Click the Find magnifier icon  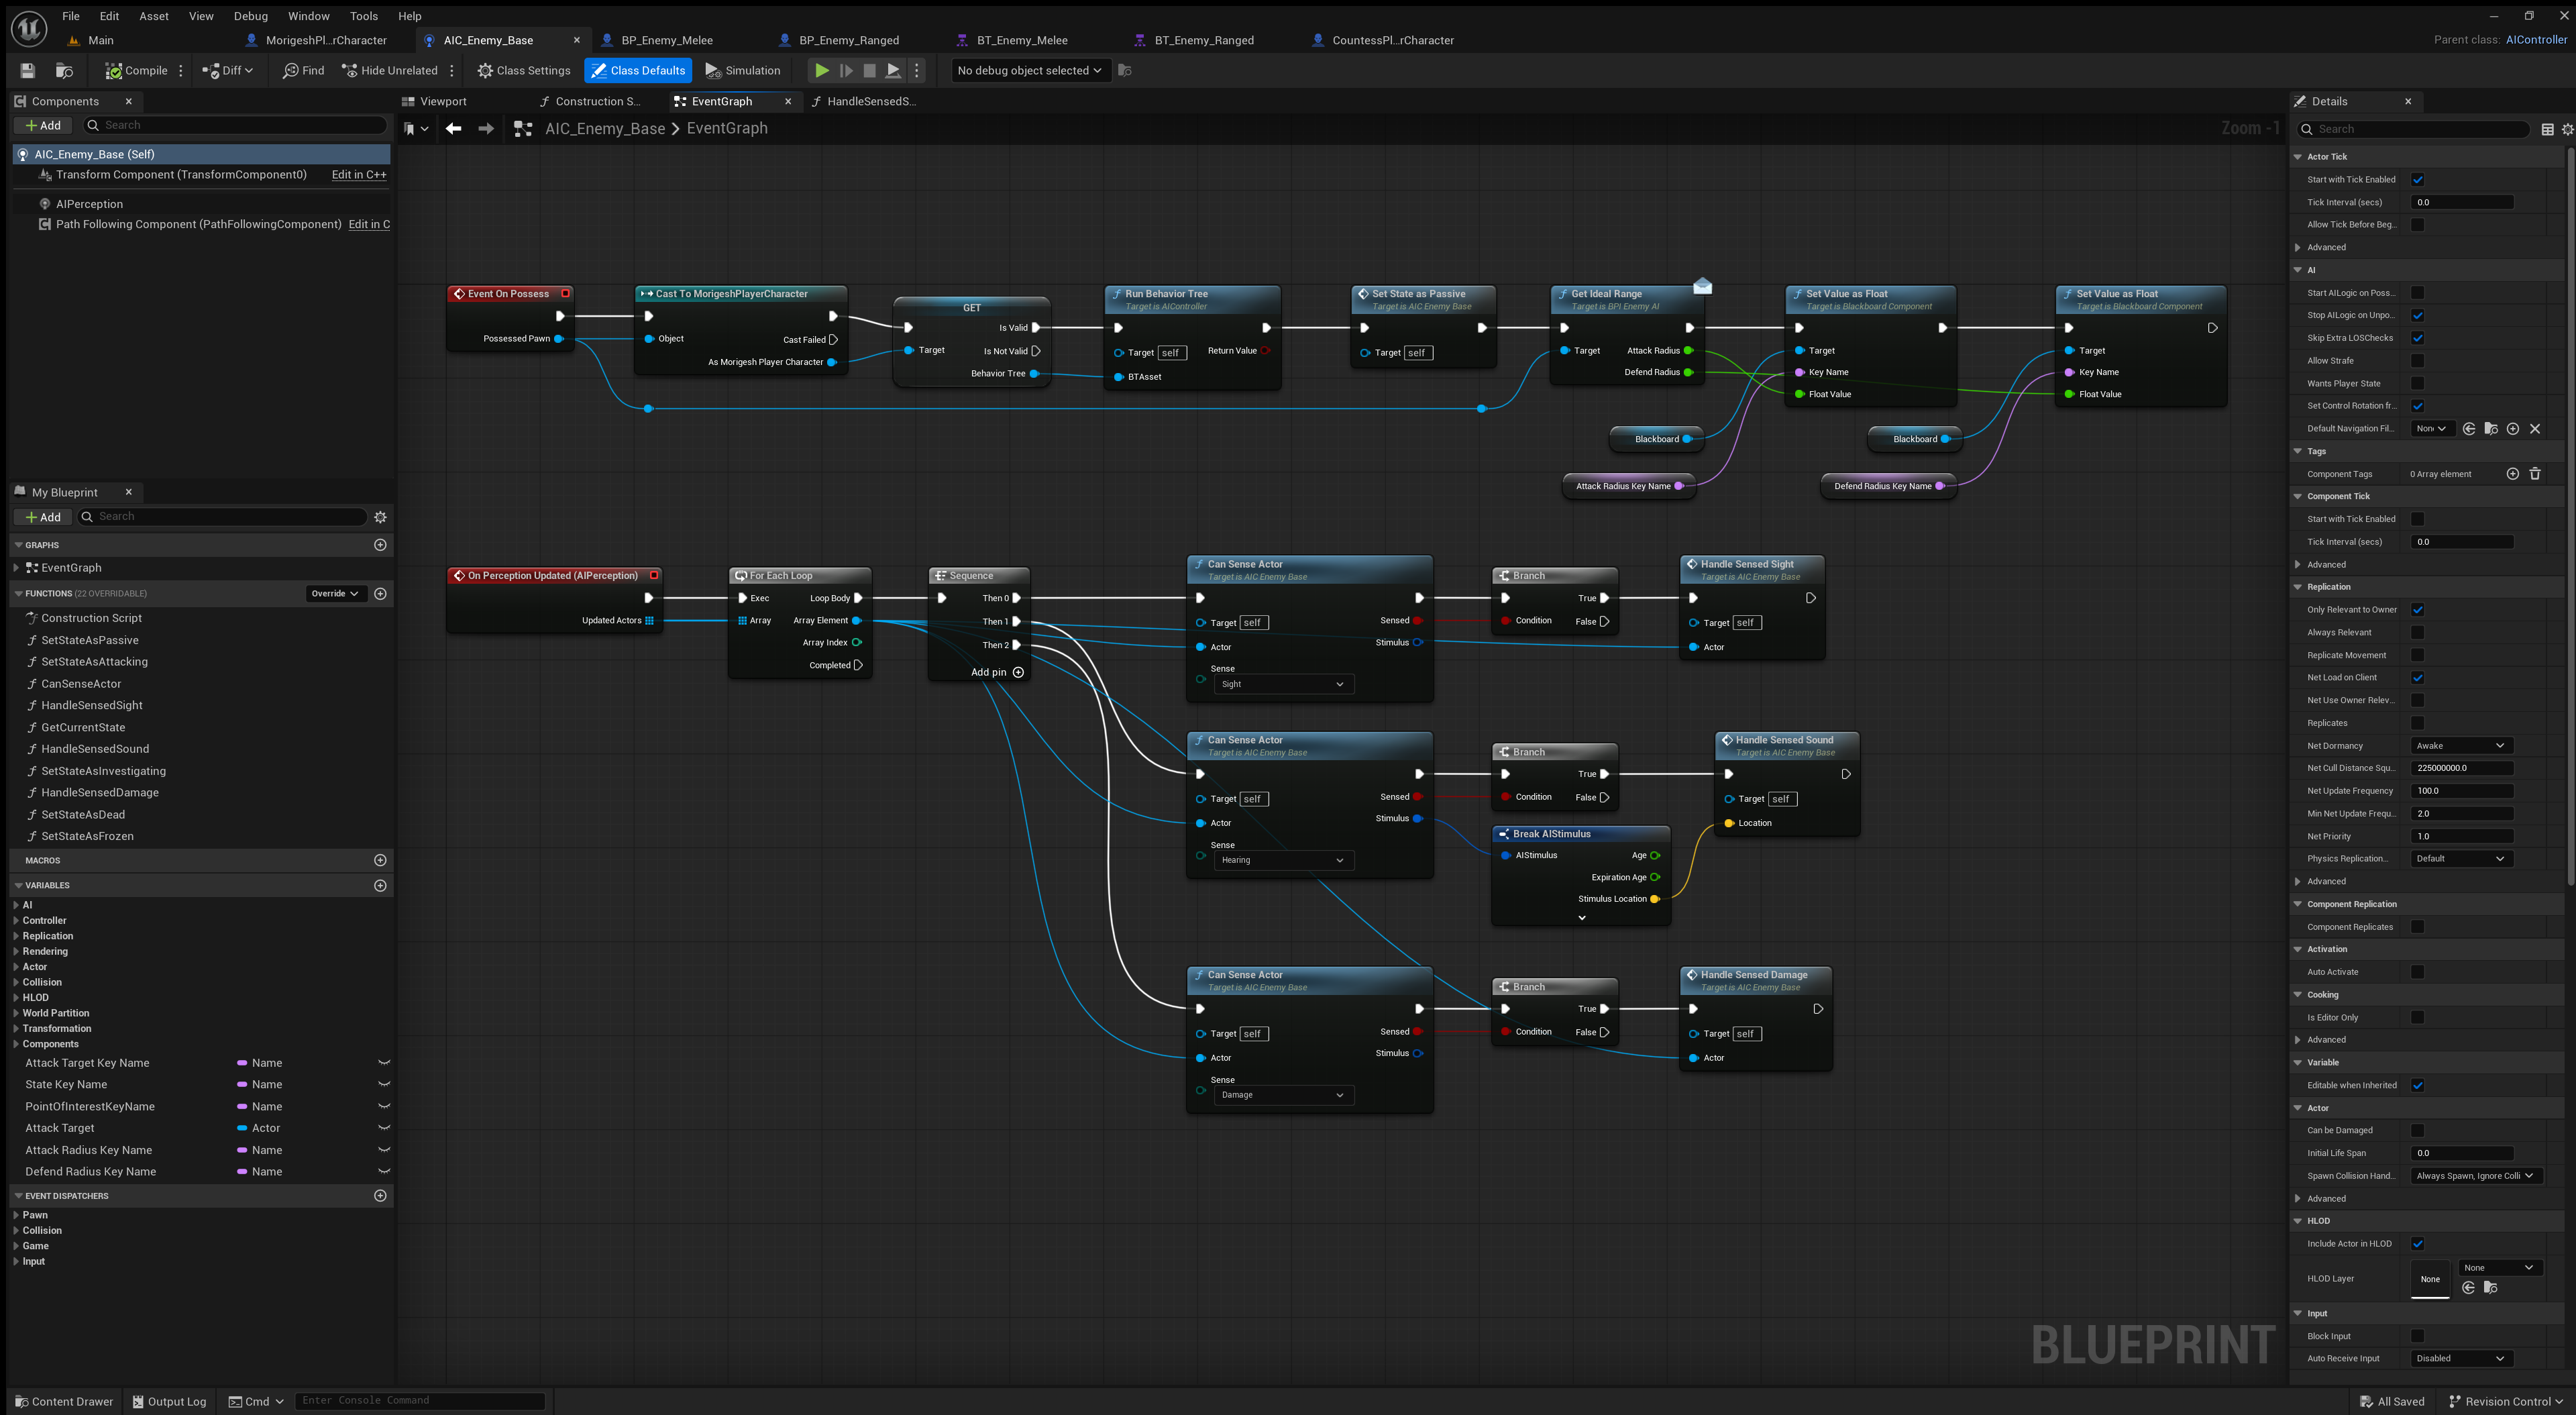point(291,70)
